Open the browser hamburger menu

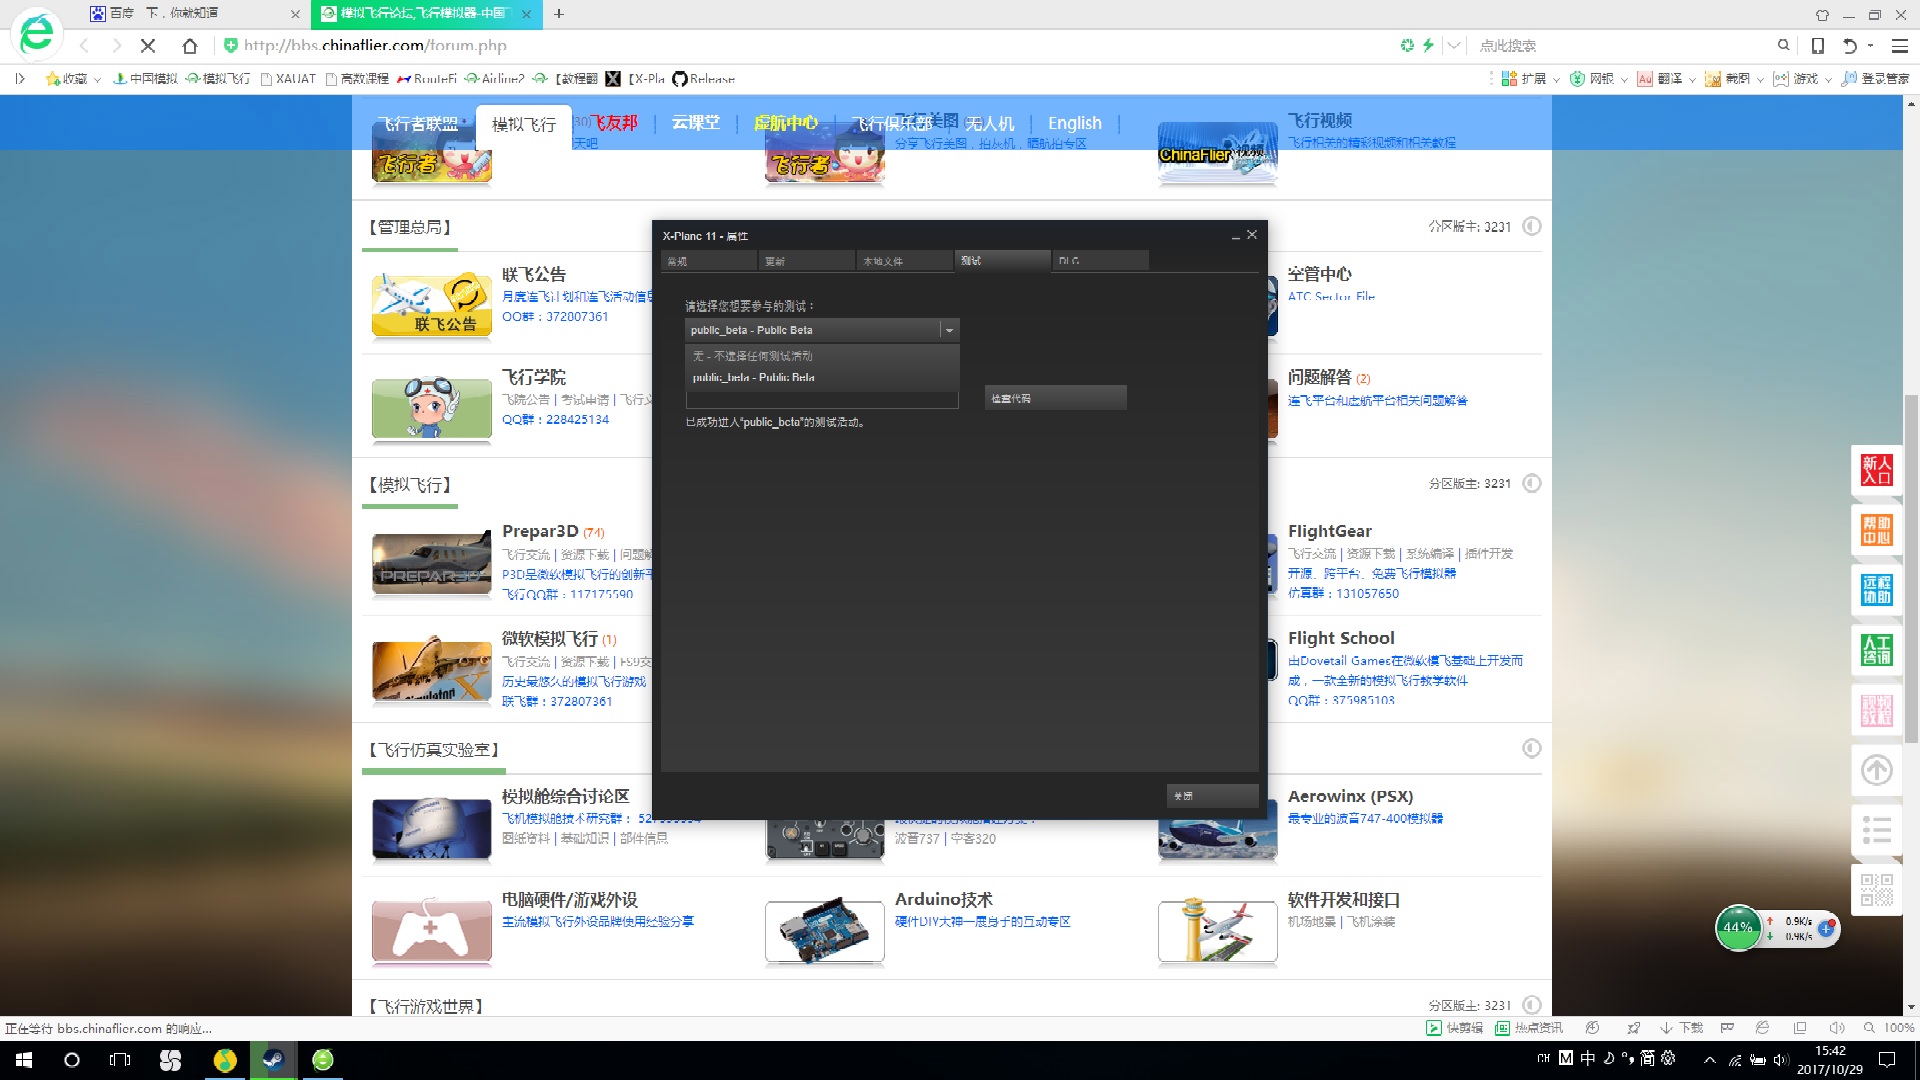point(1900,45)
